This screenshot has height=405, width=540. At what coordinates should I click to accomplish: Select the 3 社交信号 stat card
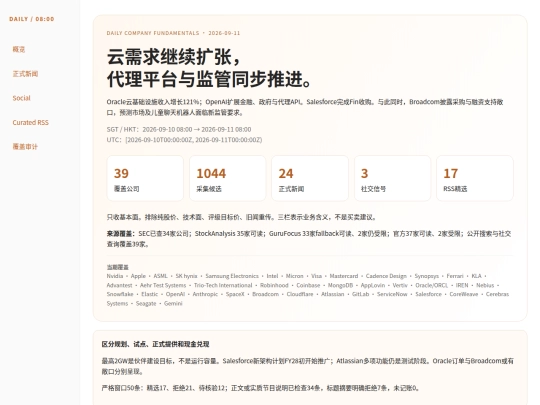pos(392,178)
